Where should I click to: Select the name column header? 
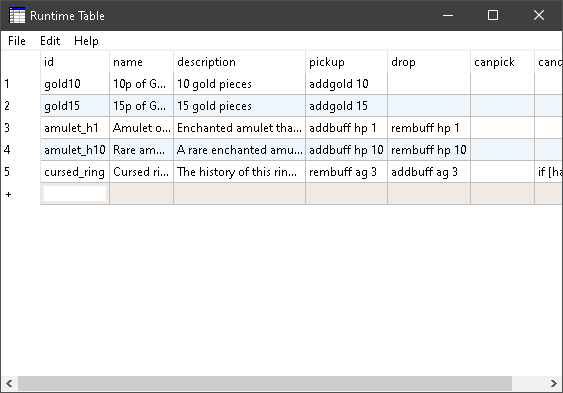[x=141, y=62]
